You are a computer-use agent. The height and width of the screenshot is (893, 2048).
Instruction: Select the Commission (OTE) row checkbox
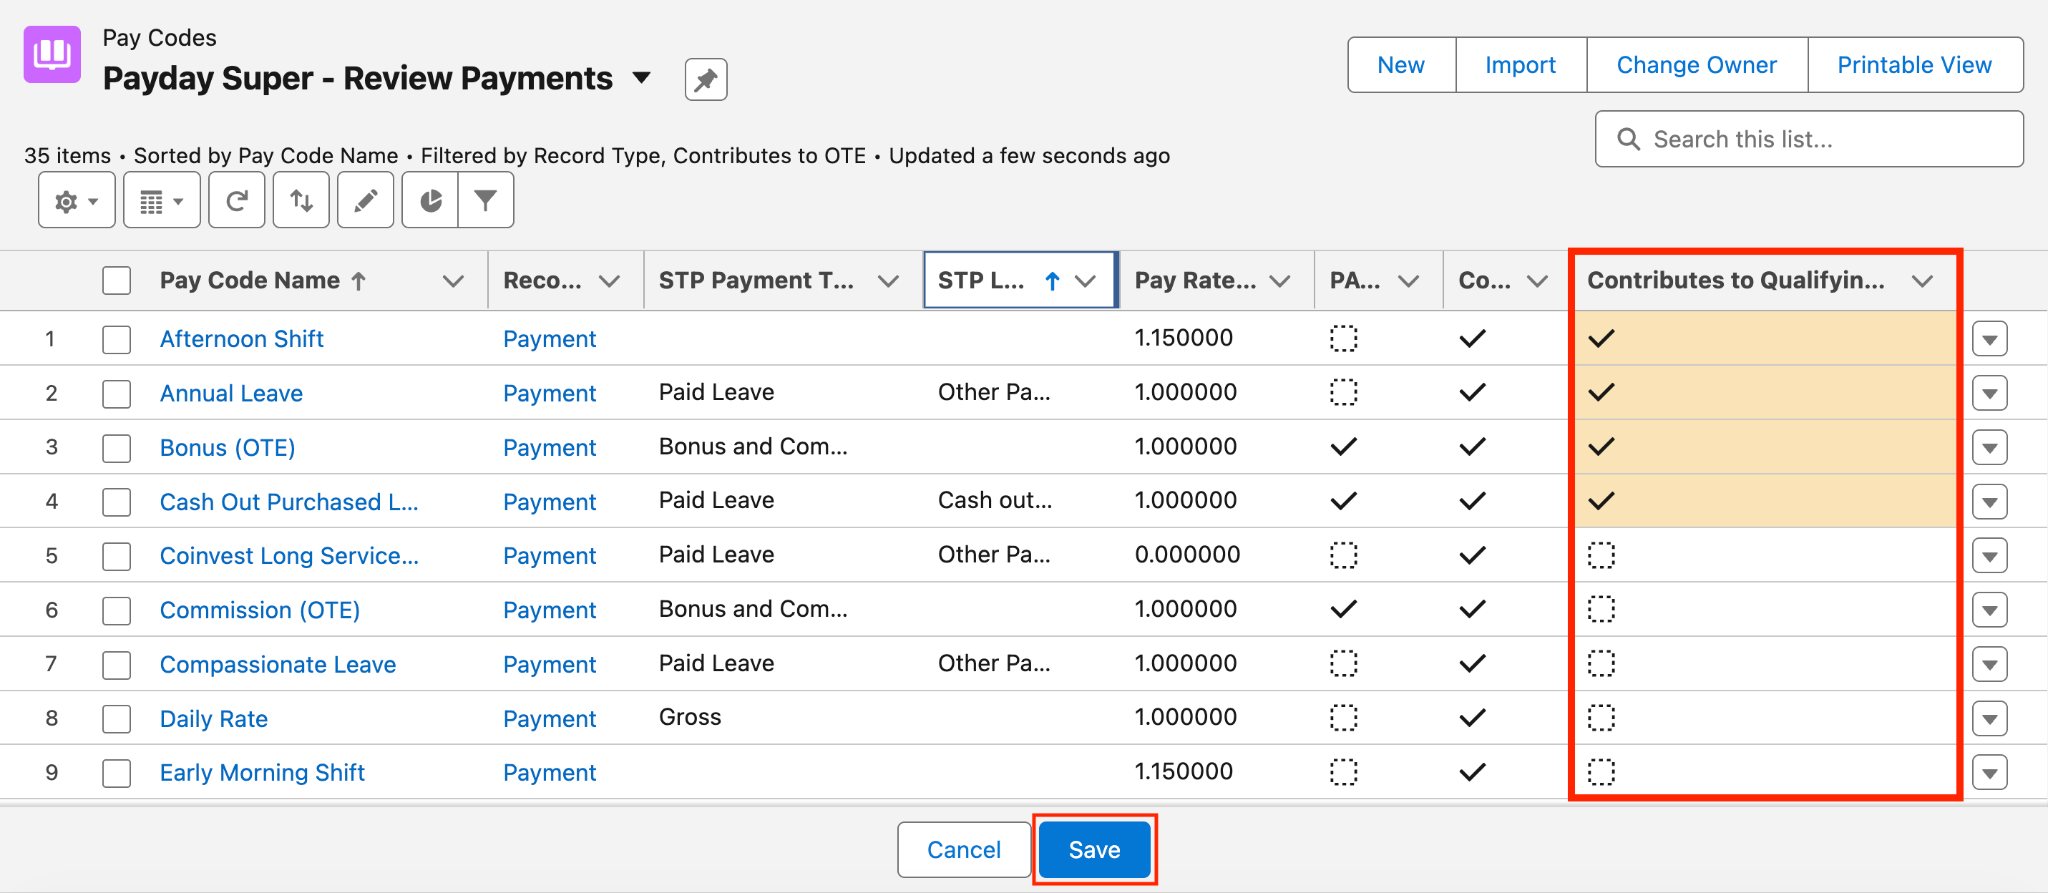(x=117, y=610)
